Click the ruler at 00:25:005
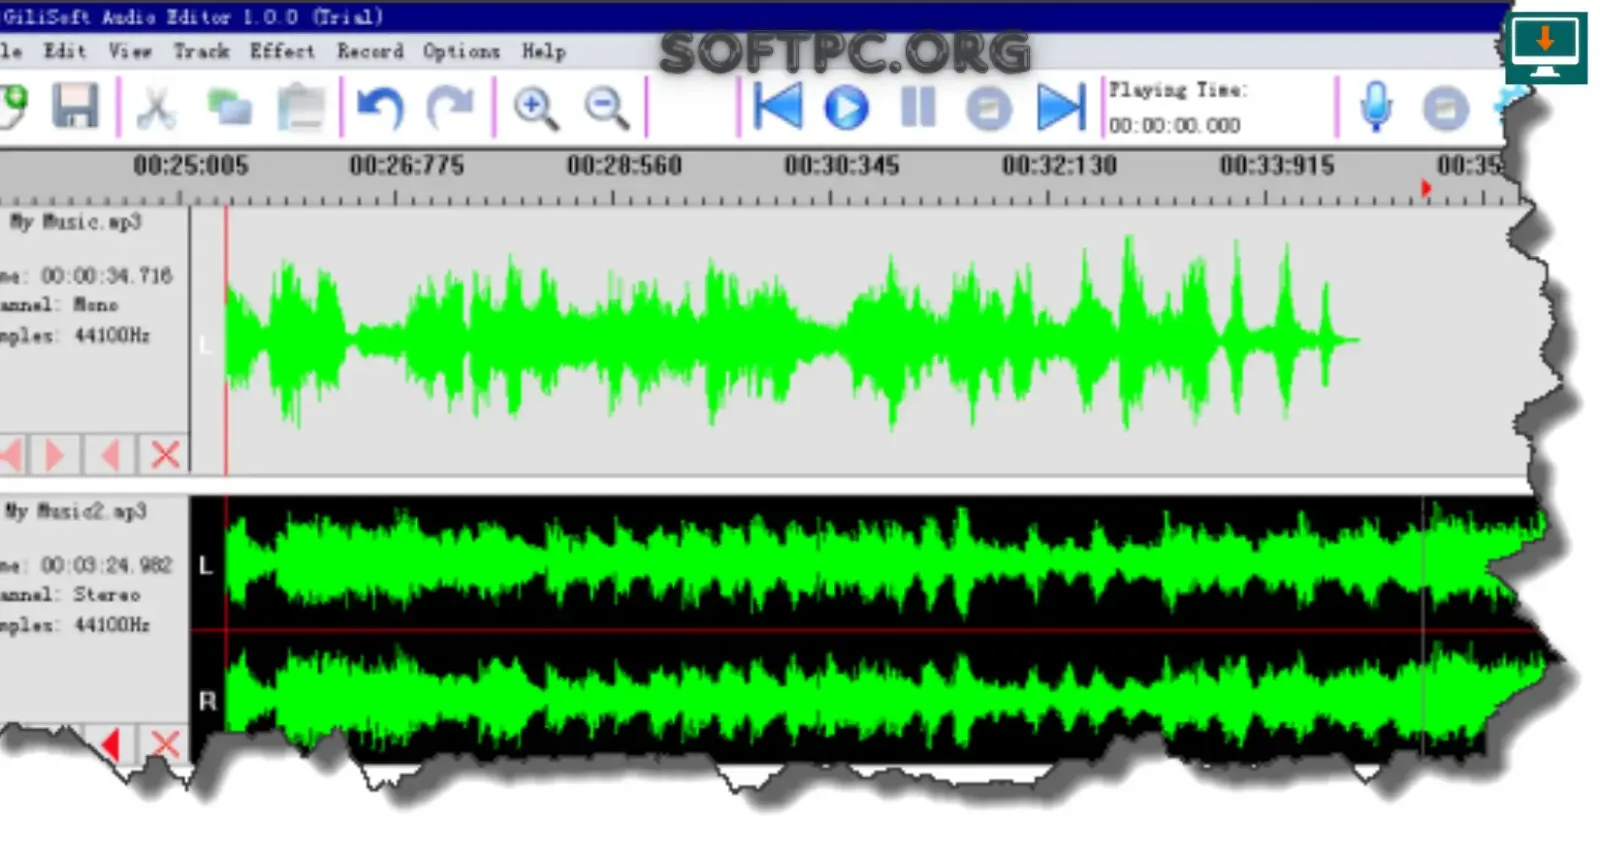 tap(190, 166)
